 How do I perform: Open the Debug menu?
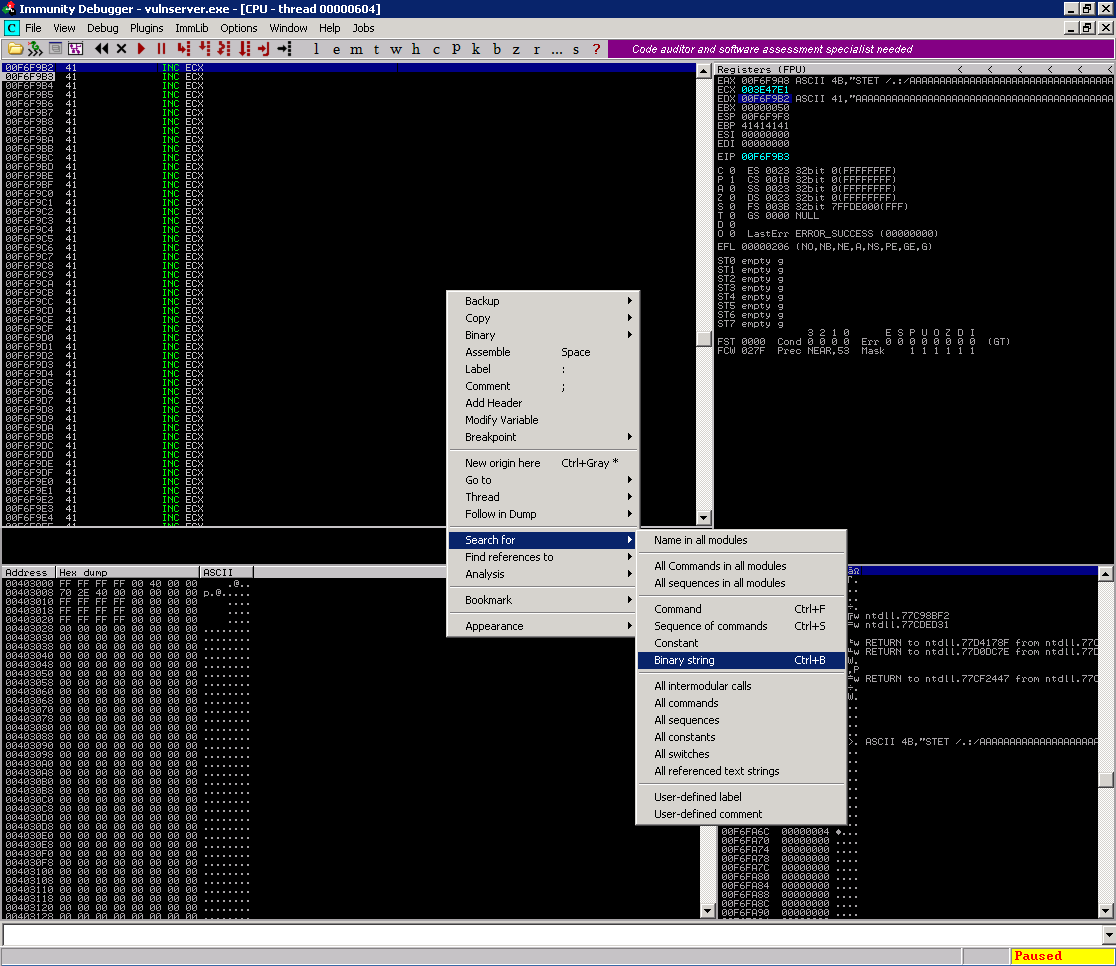102,28
